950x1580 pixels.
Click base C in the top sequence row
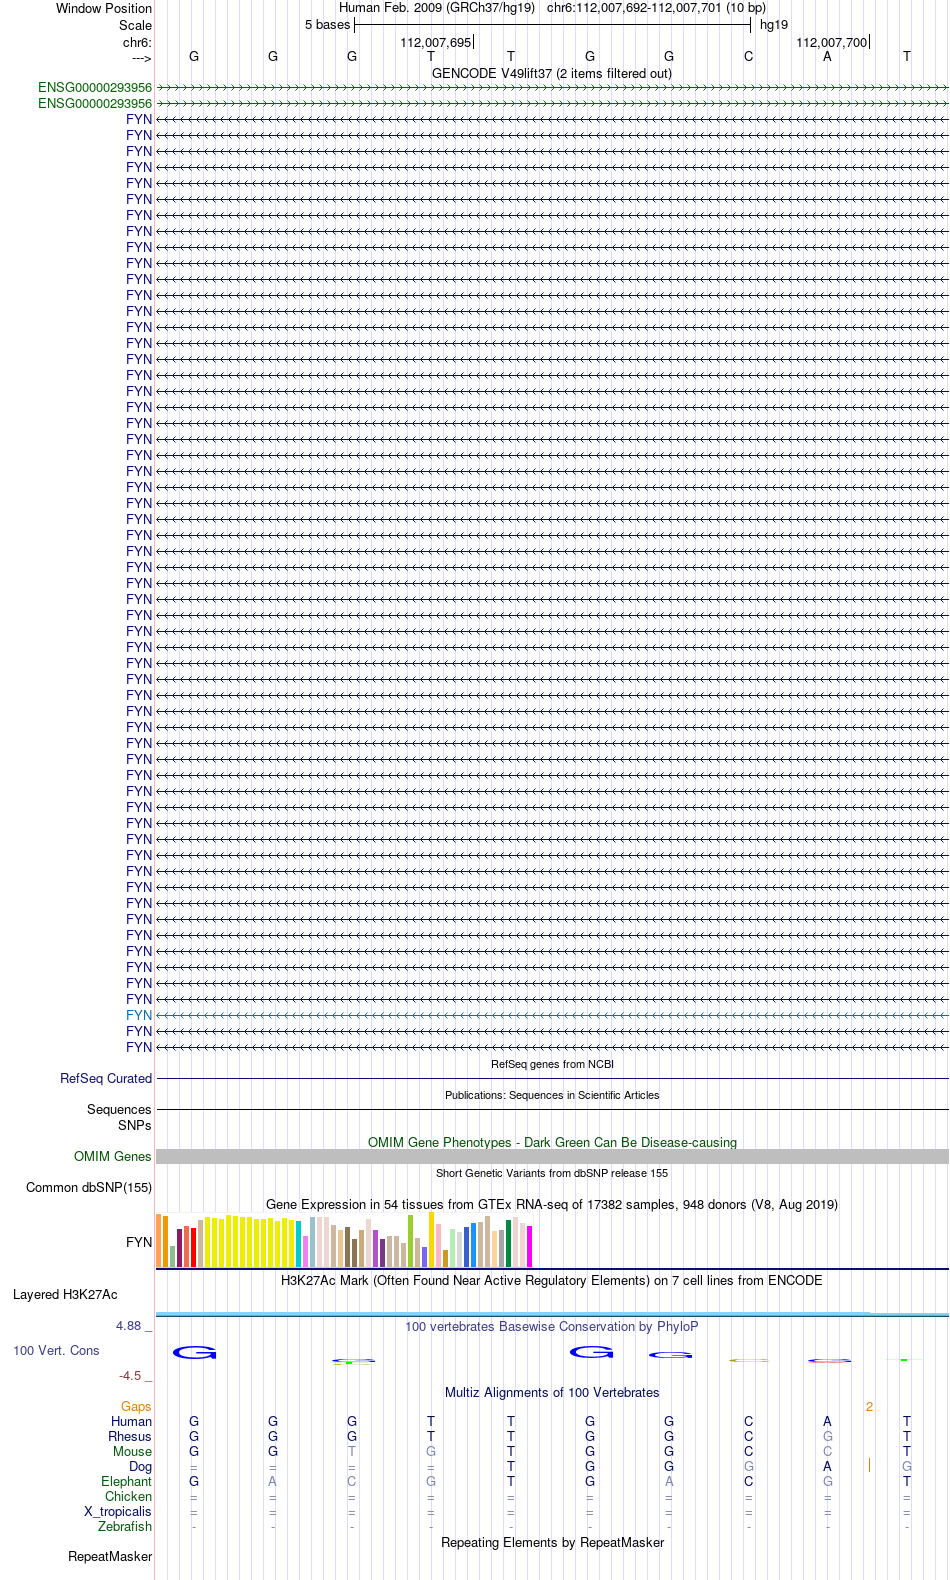pyautogui.click(x=748, y=56)
